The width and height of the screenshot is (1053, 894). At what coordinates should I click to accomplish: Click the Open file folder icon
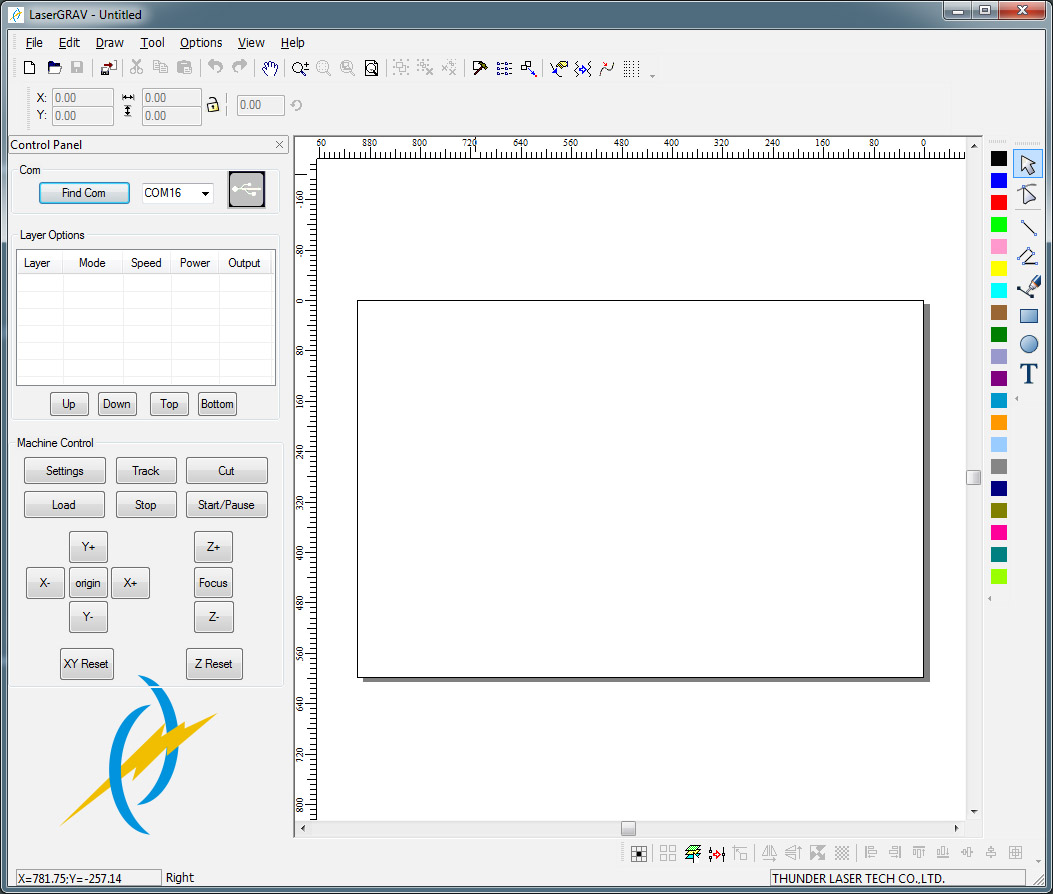click(x=54, y=68)
